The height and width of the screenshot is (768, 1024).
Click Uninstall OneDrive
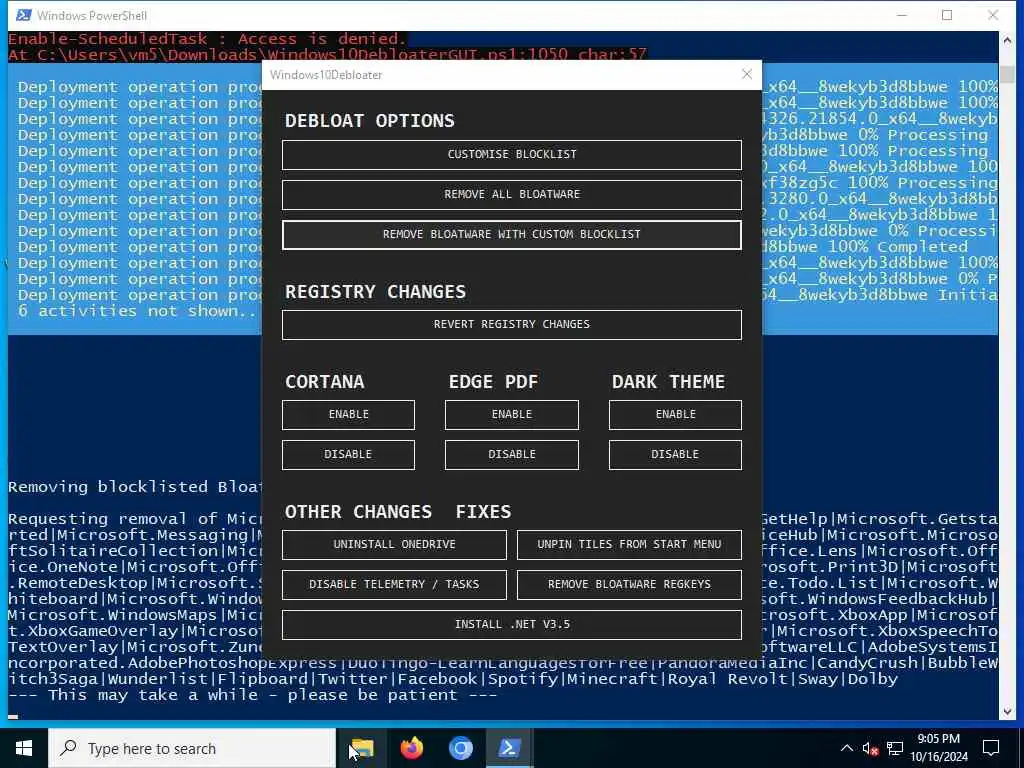394,545
